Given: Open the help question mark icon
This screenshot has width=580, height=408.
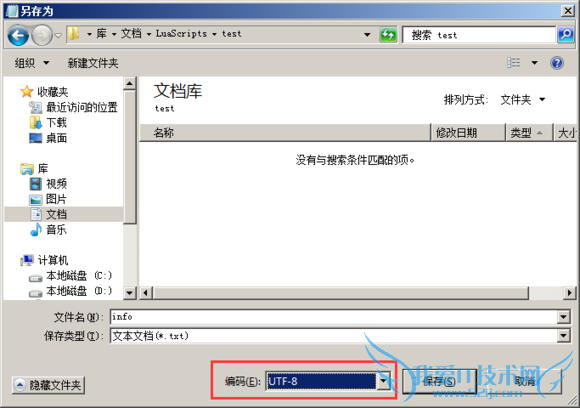Looking at the screenshot, I should click(557, 63).
